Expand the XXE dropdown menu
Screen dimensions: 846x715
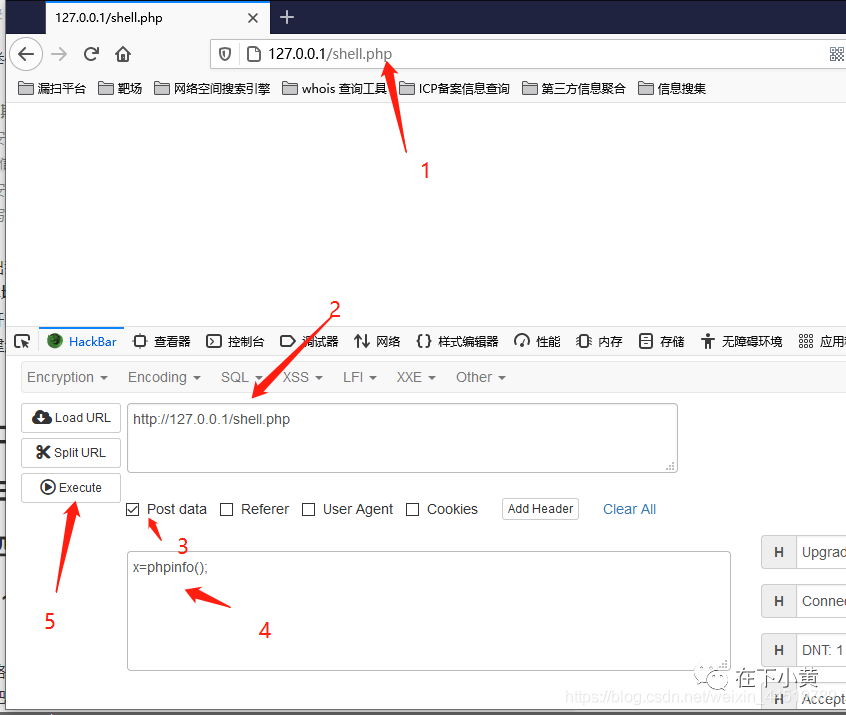click(x=416, y=377)
